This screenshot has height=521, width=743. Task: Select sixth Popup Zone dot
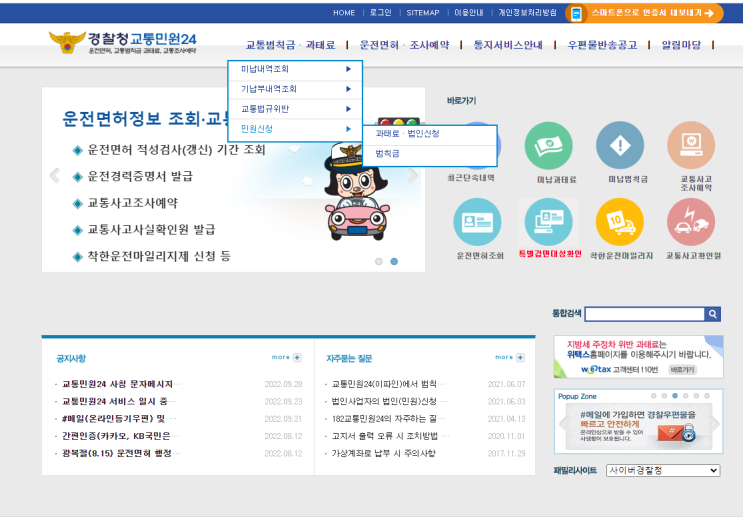(707, 395)
